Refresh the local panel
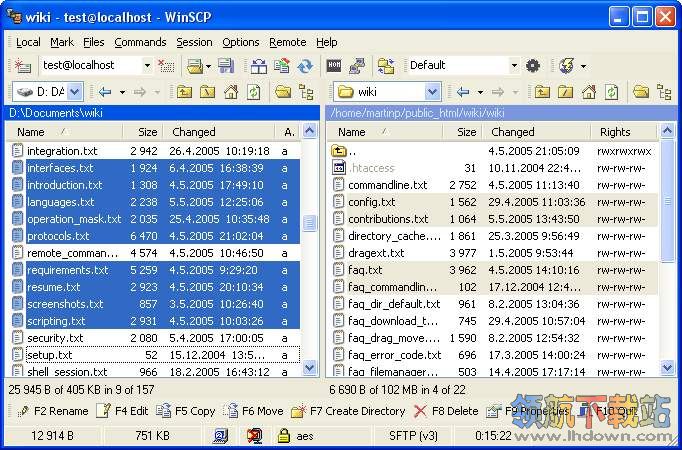This screenshot has height=450, width=682. pyautogui.click(x=254, y=92)
